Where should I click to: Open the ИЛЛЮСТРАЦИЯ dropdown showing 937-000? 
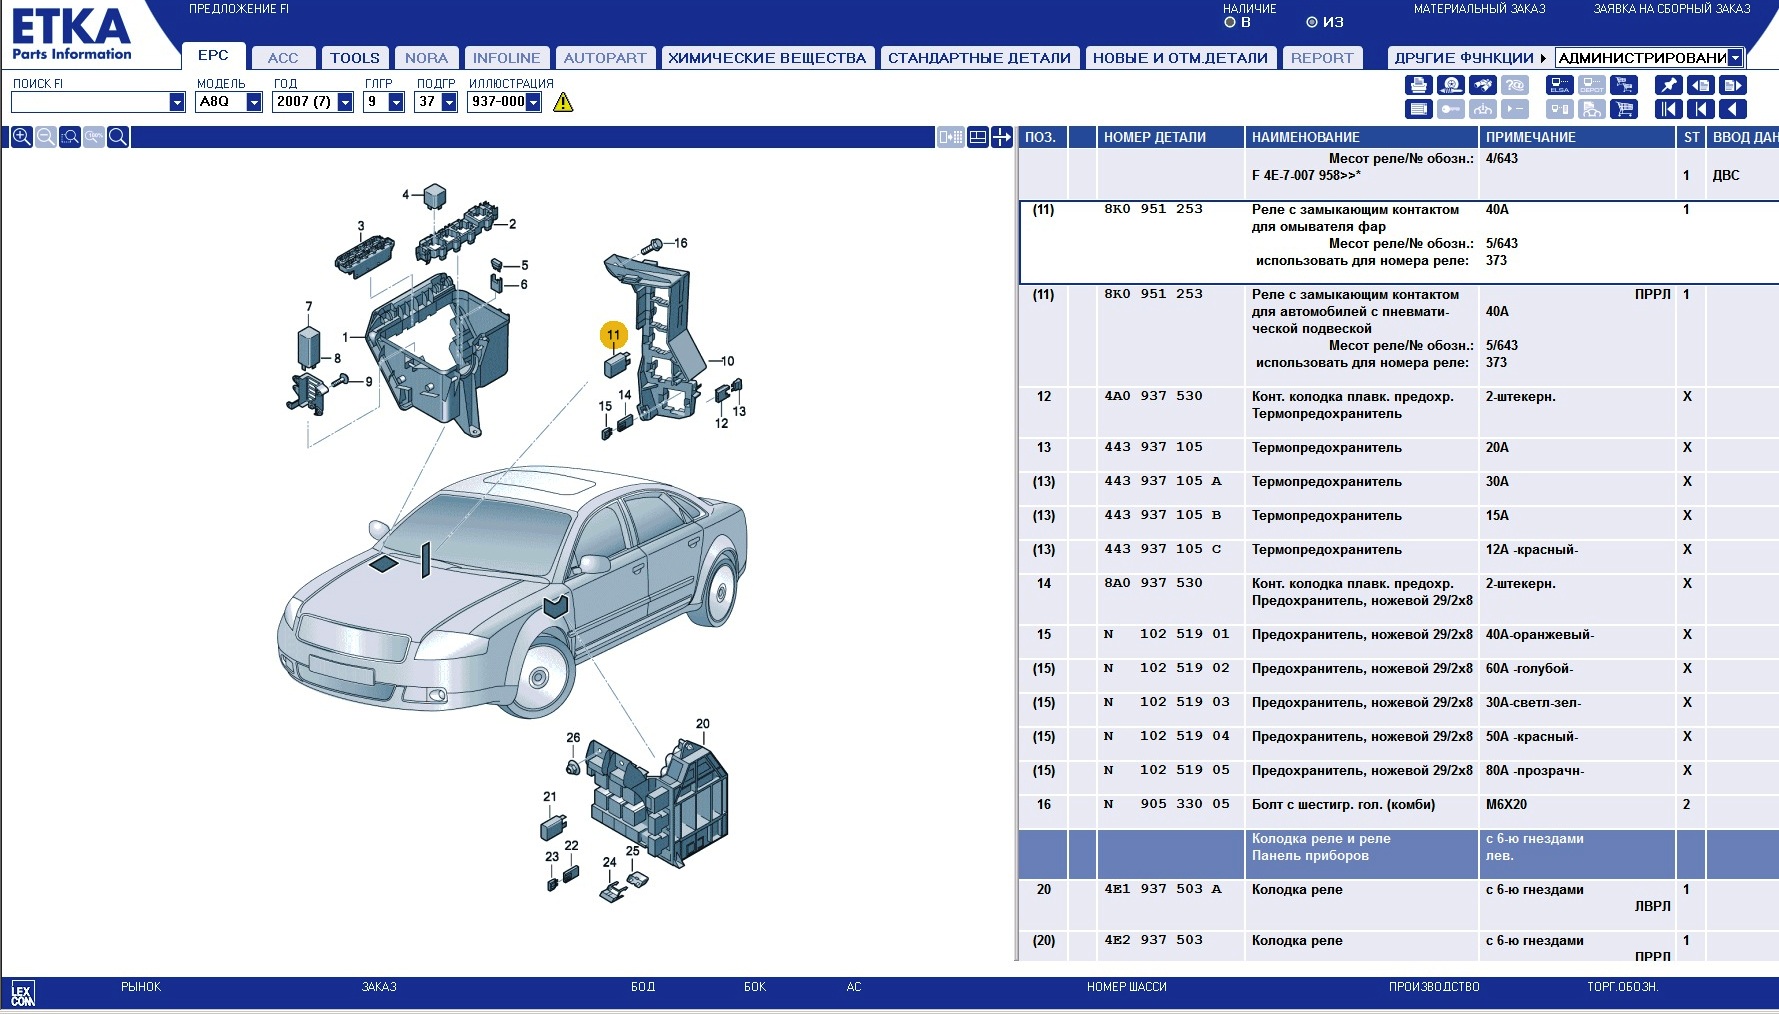click(x=533, y=102)
